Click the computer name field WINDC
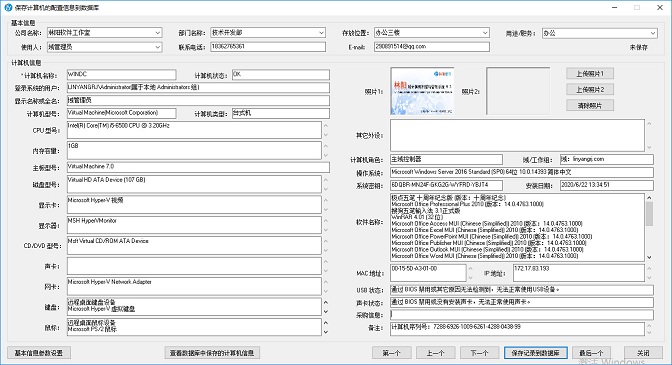 coord(121,75)
